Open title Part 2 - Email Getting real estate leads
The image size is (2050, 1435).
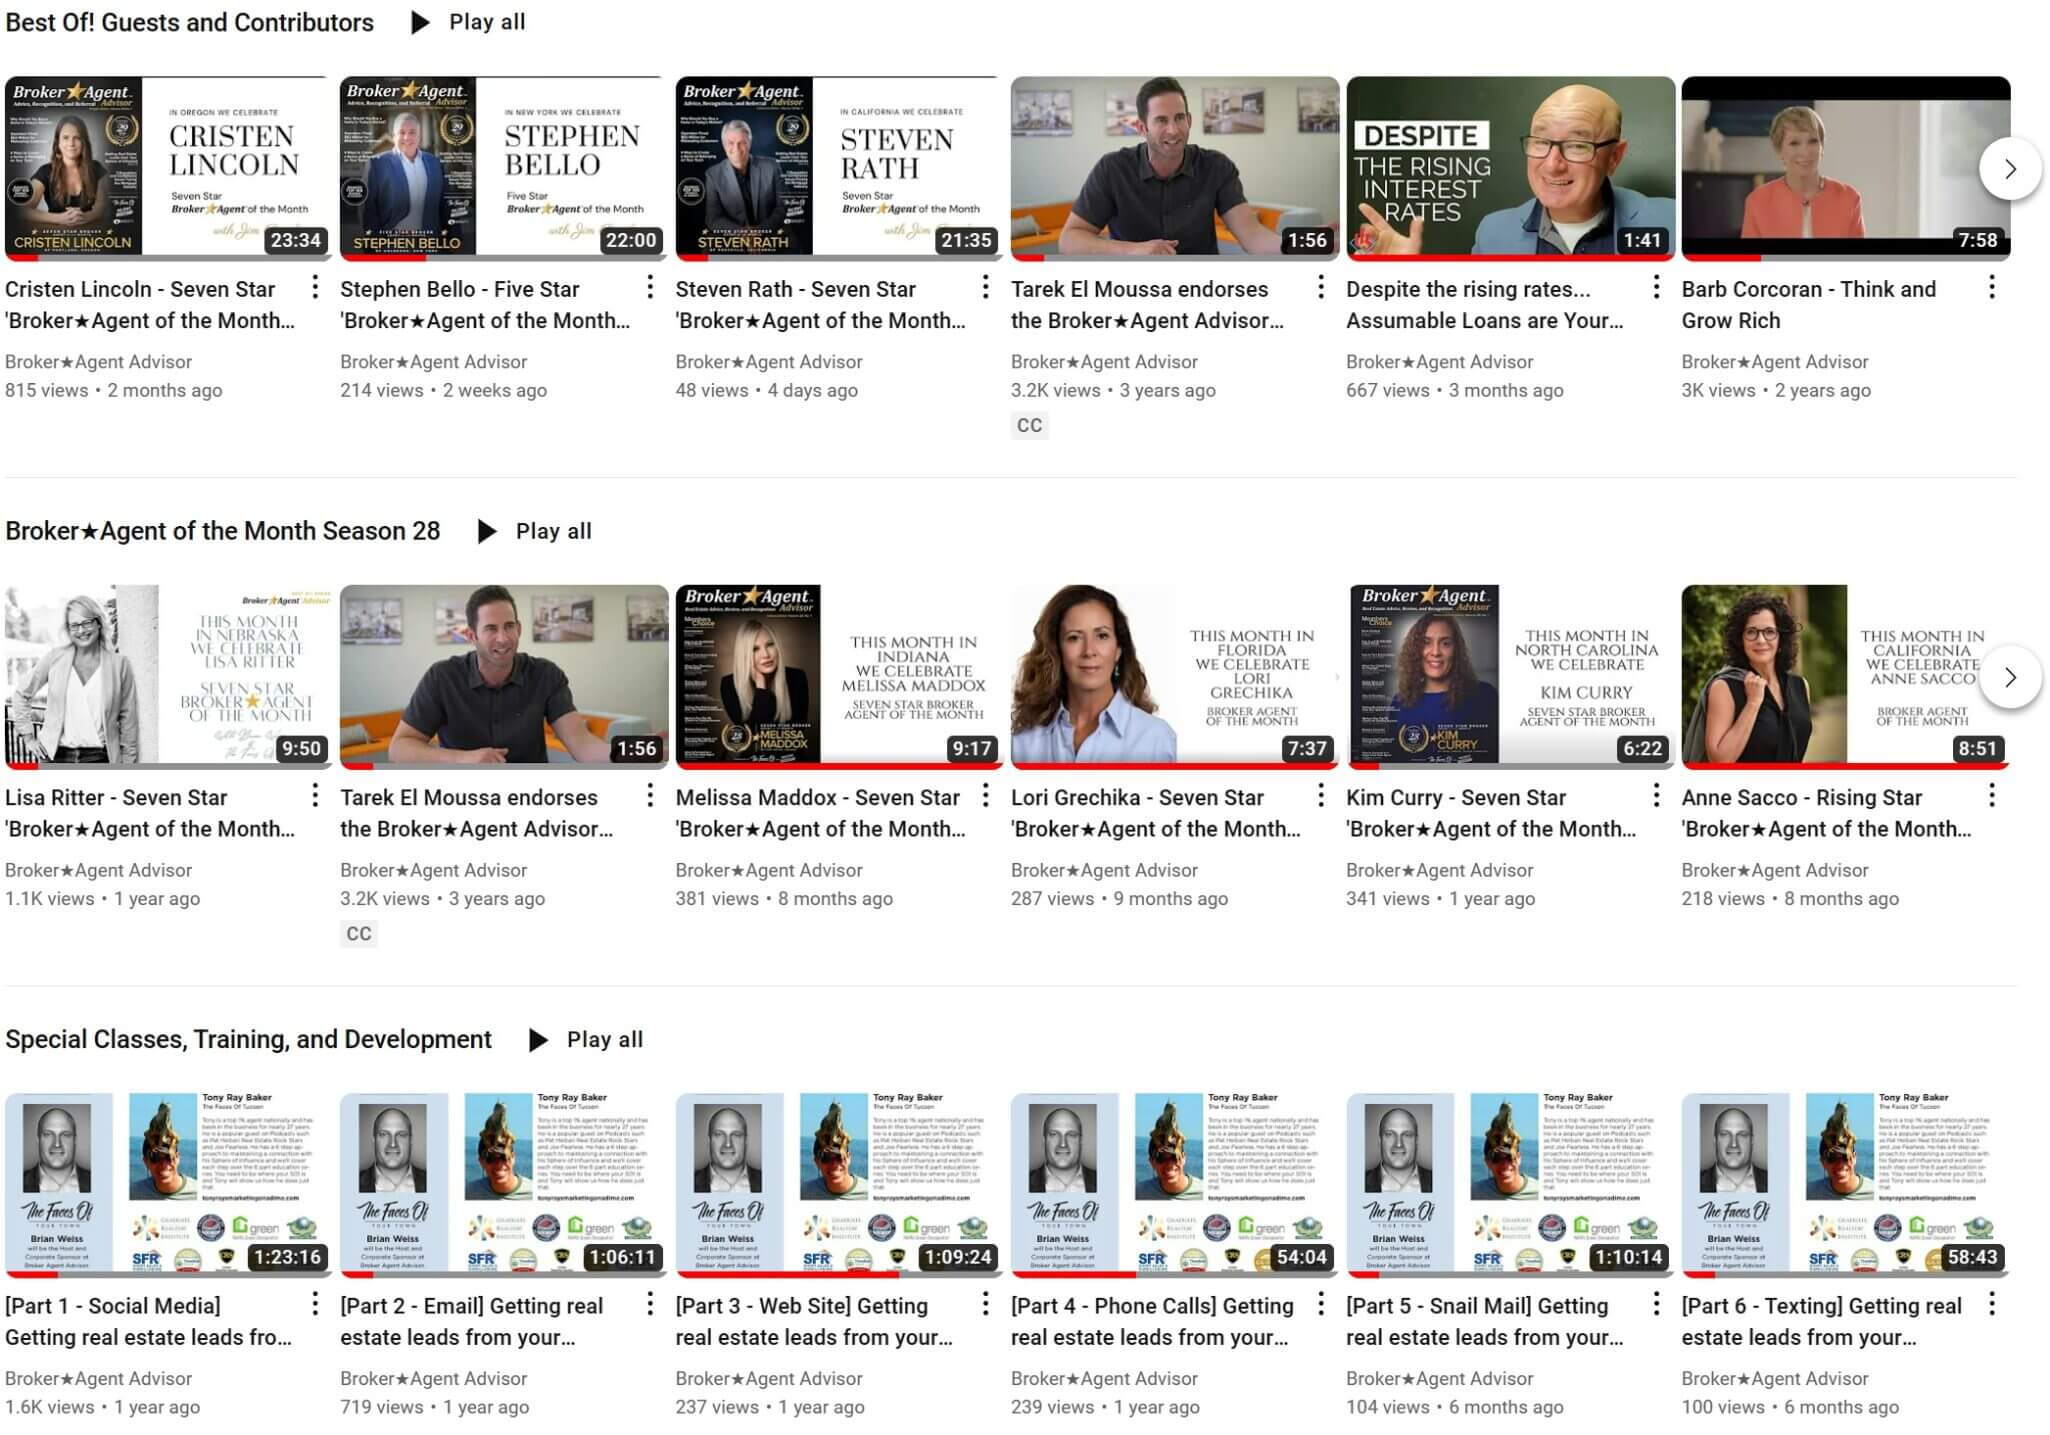click(472, 1321)
